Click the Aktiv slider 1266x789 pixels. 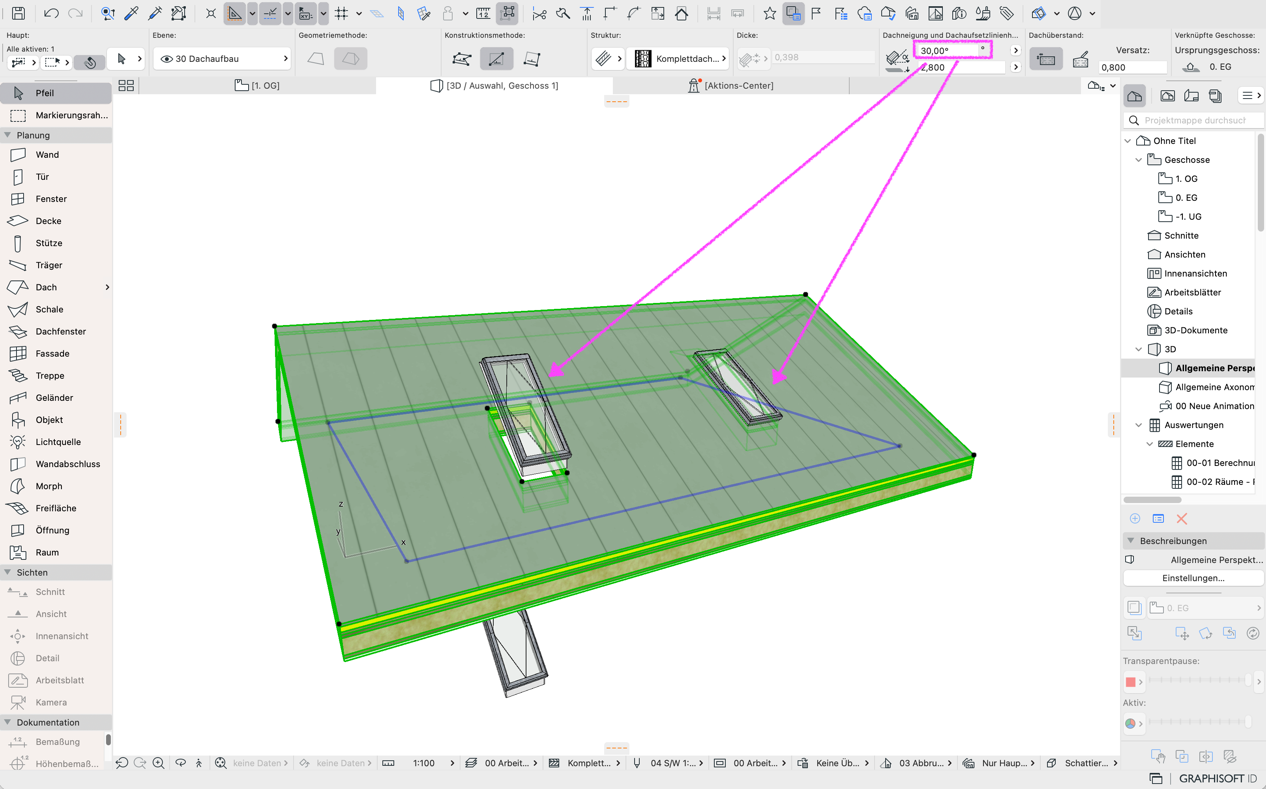click(1199, 722)
